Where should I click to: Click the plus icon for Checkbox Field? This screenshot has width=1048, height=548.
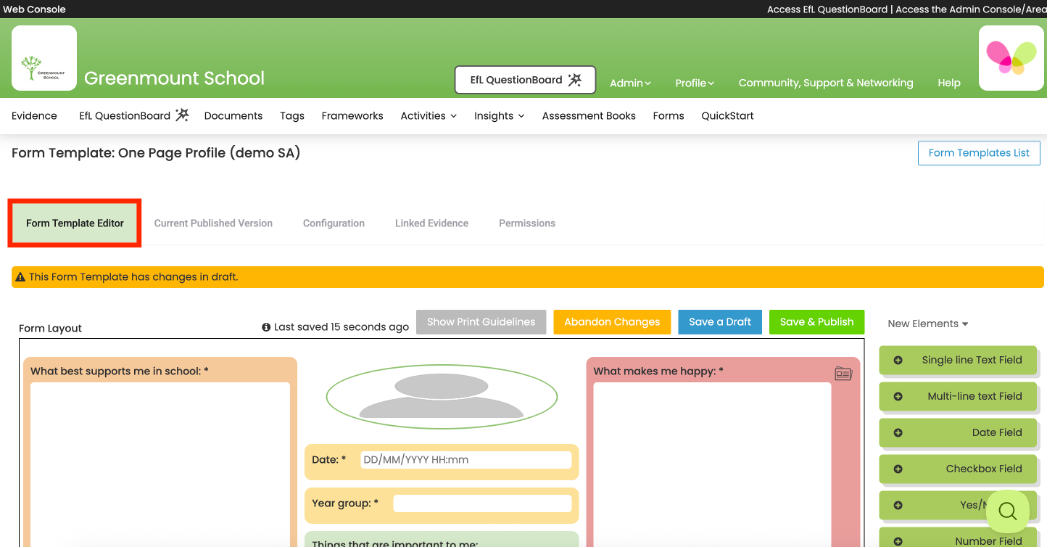point(898,468)
